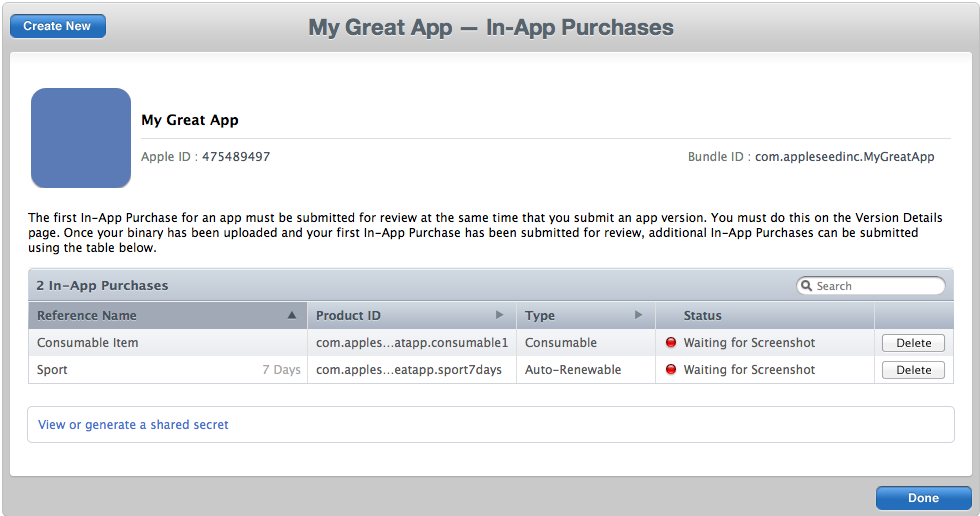
Task: Select the Consumable Item row
Action: [491, 342]
